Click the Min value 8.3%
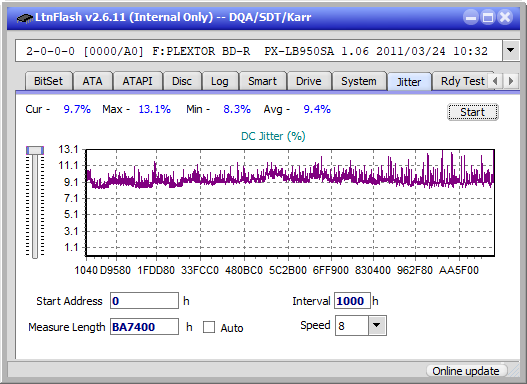The image size is (527, 384). (x=237, y=109)
